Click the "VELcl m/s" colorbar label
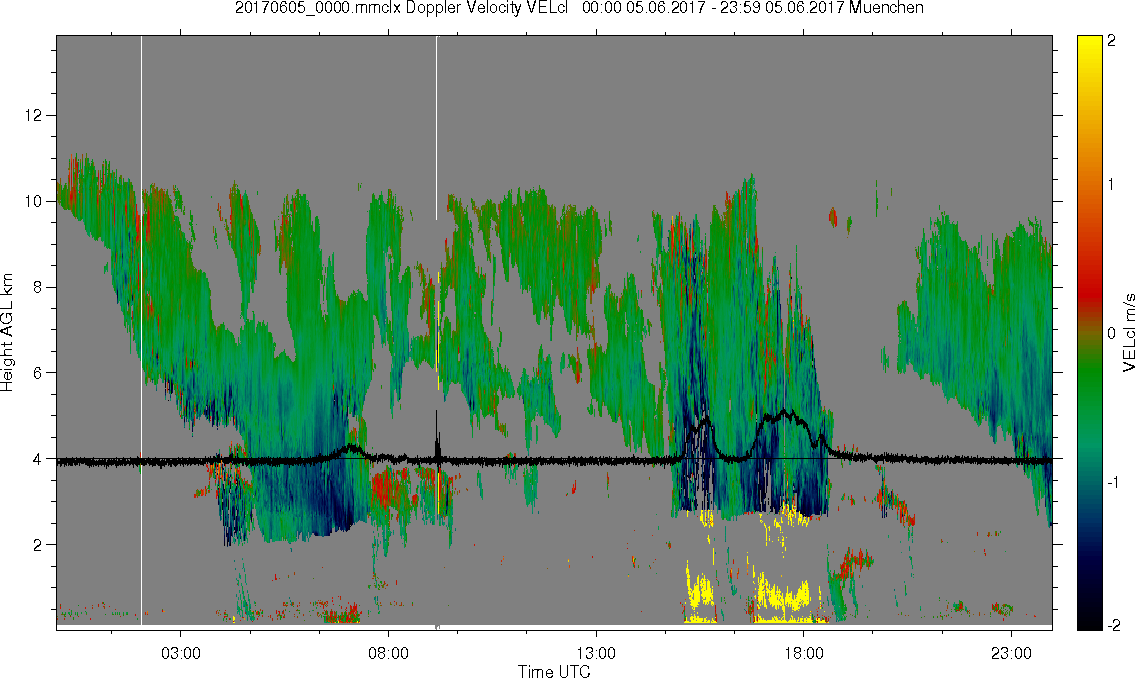Viewport: 1135px width, 678px height. (x=1128, y=334)
